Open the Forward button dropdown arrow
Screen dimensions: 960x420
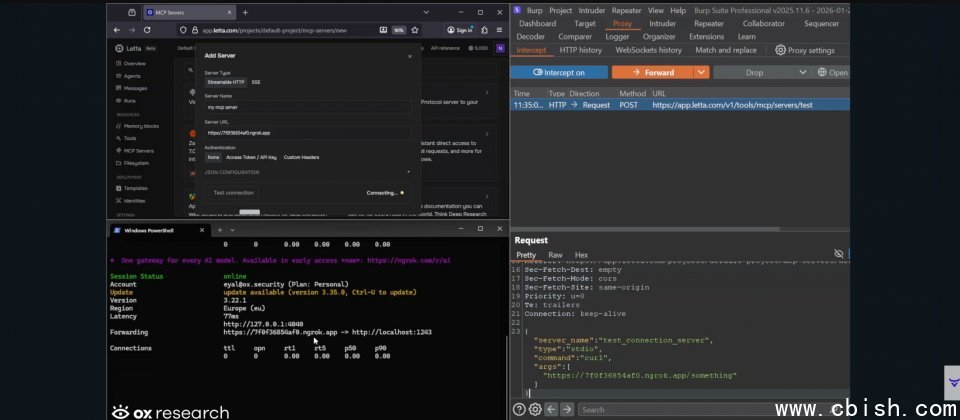[702, 72]
